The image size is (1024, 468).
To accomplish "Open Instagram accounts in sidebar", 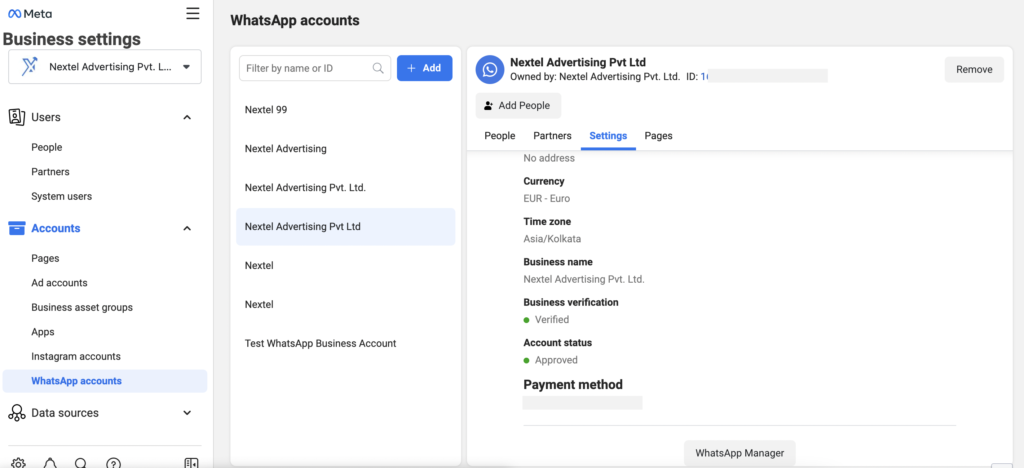I will coord(76,357).
